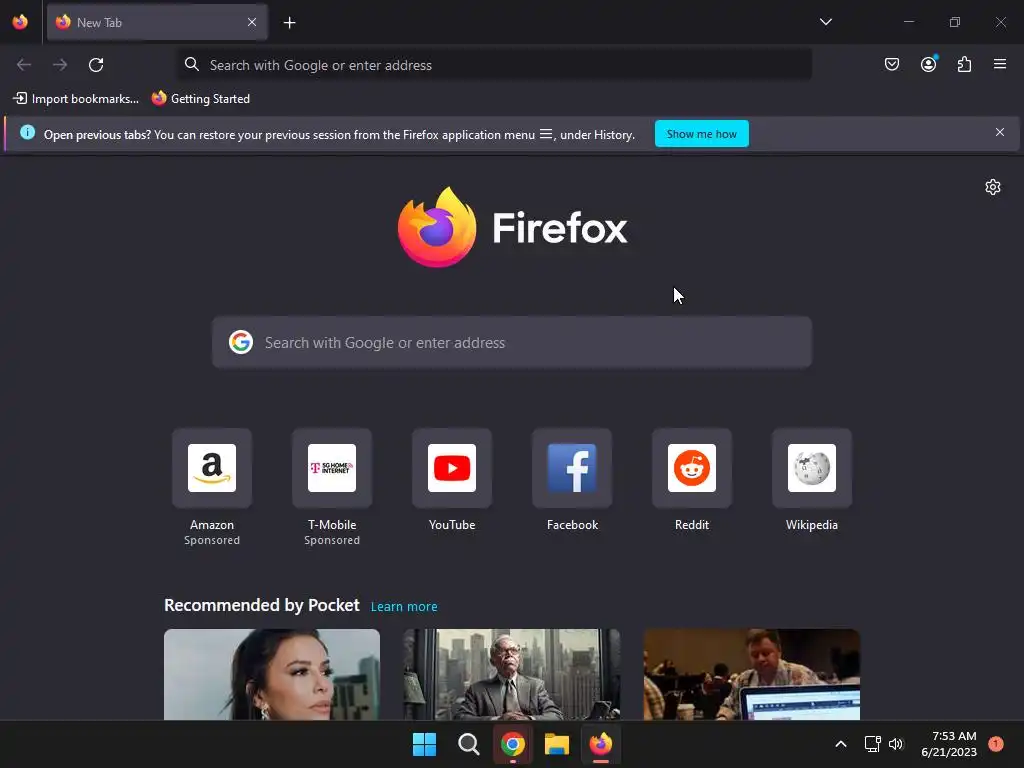Click the Firefox logo on page
The image size is (1024, 768).
pyautogui.click(x=513, y=227)
